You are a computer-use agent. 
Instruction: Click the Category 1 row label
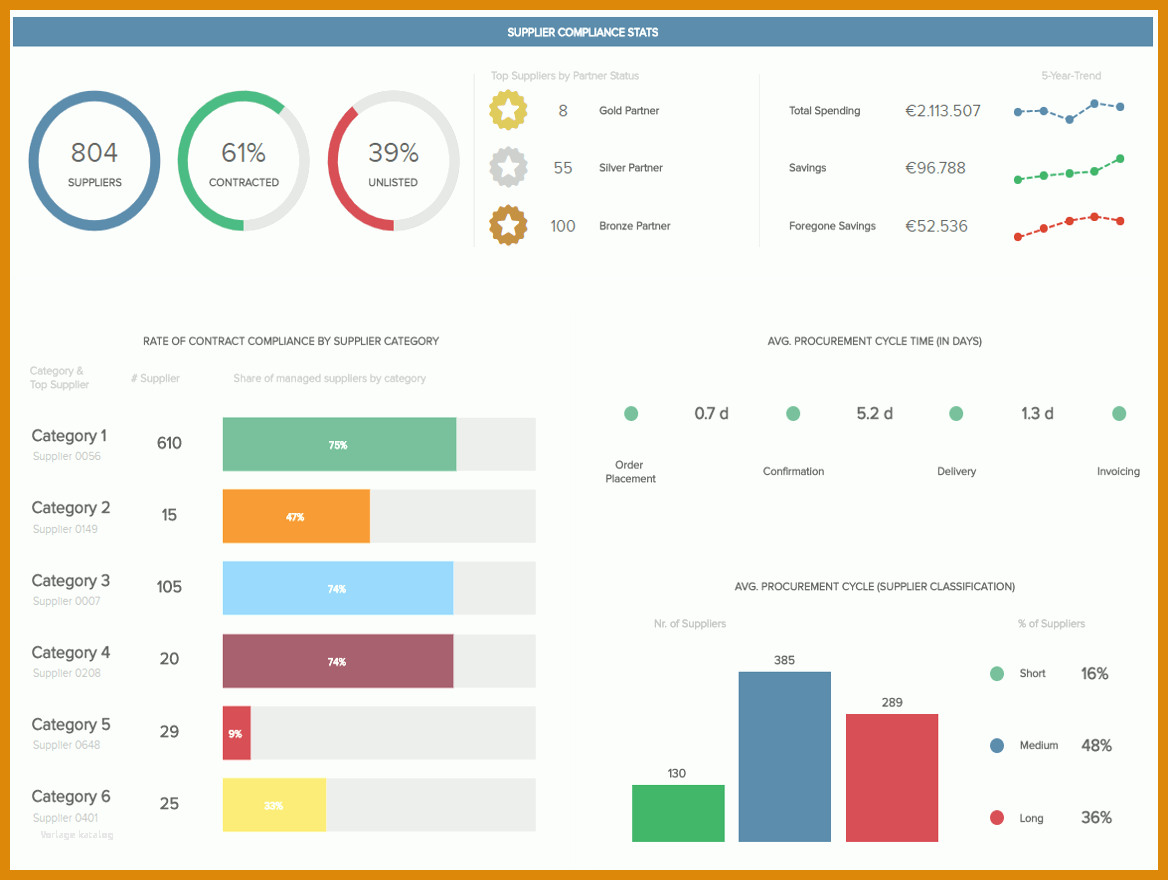click(69, 436)
